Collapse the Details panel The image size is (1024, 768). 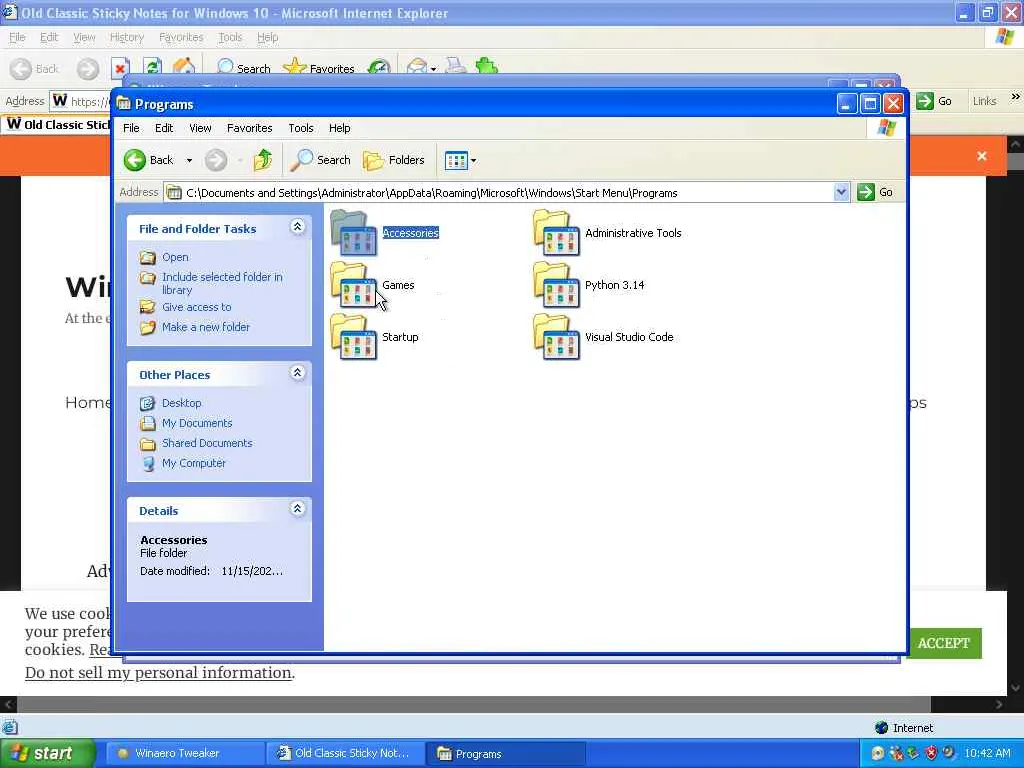pos(297,509)
